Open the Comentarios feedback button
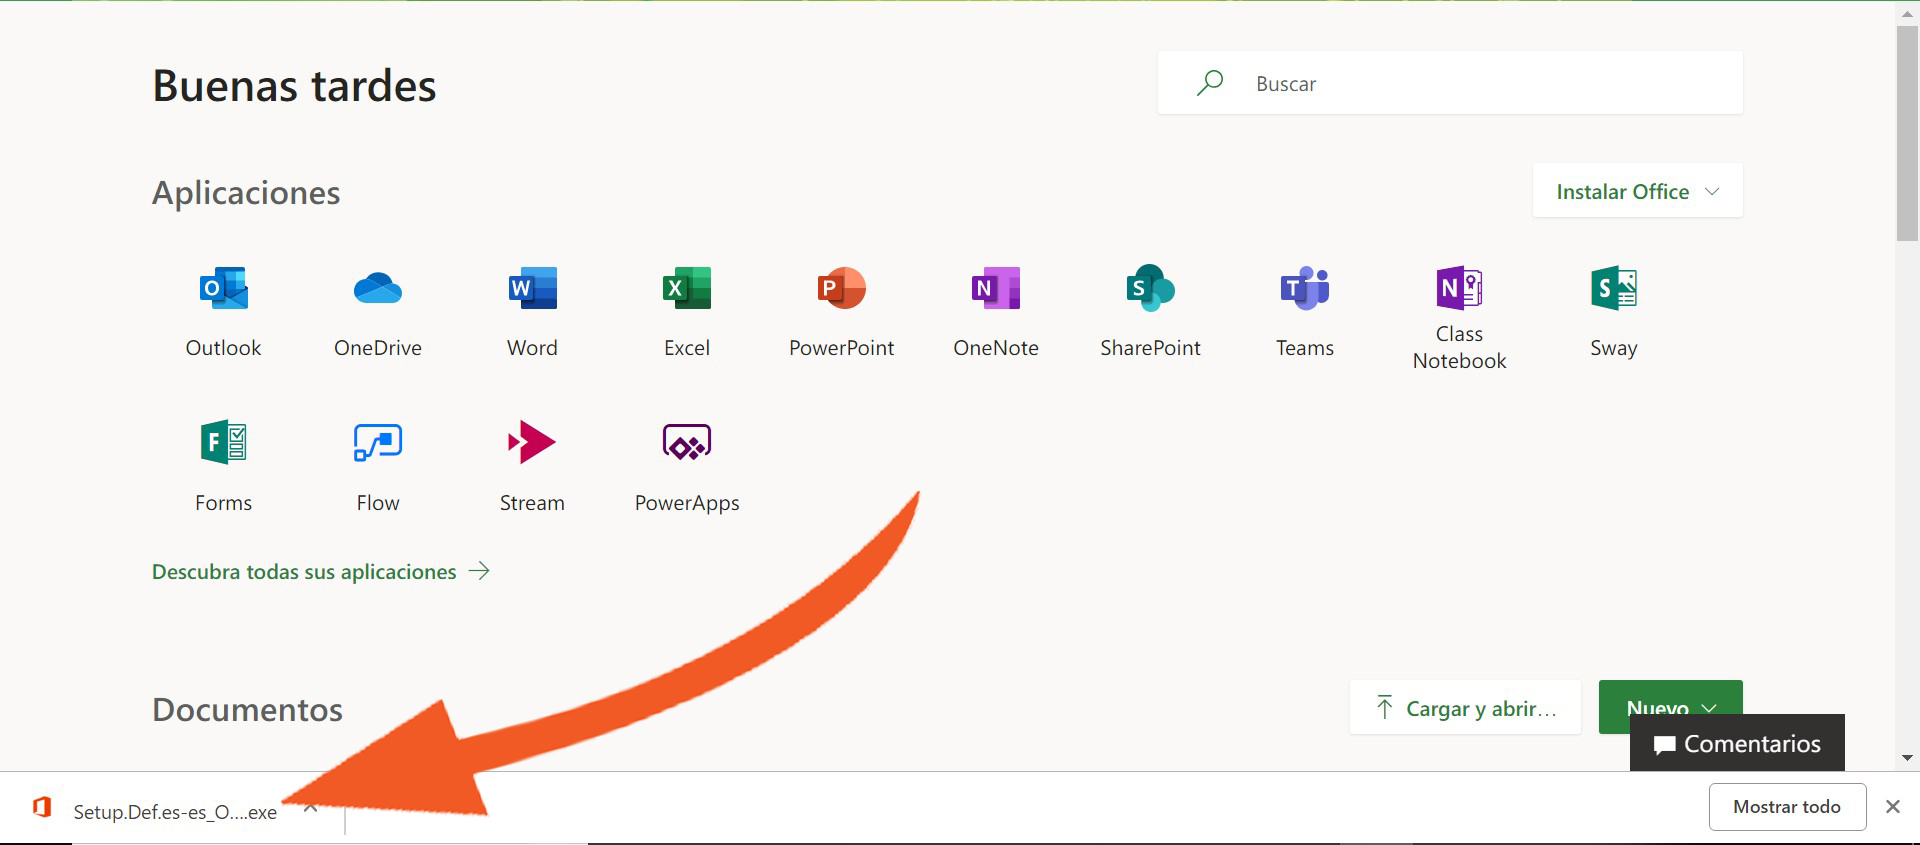Viewport: 1920px width, 845px height. click(x=1737, y=743)
